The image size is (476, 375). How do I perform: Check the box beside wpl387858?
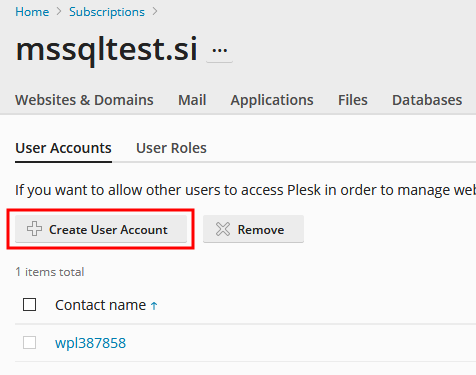pos(29,342)
